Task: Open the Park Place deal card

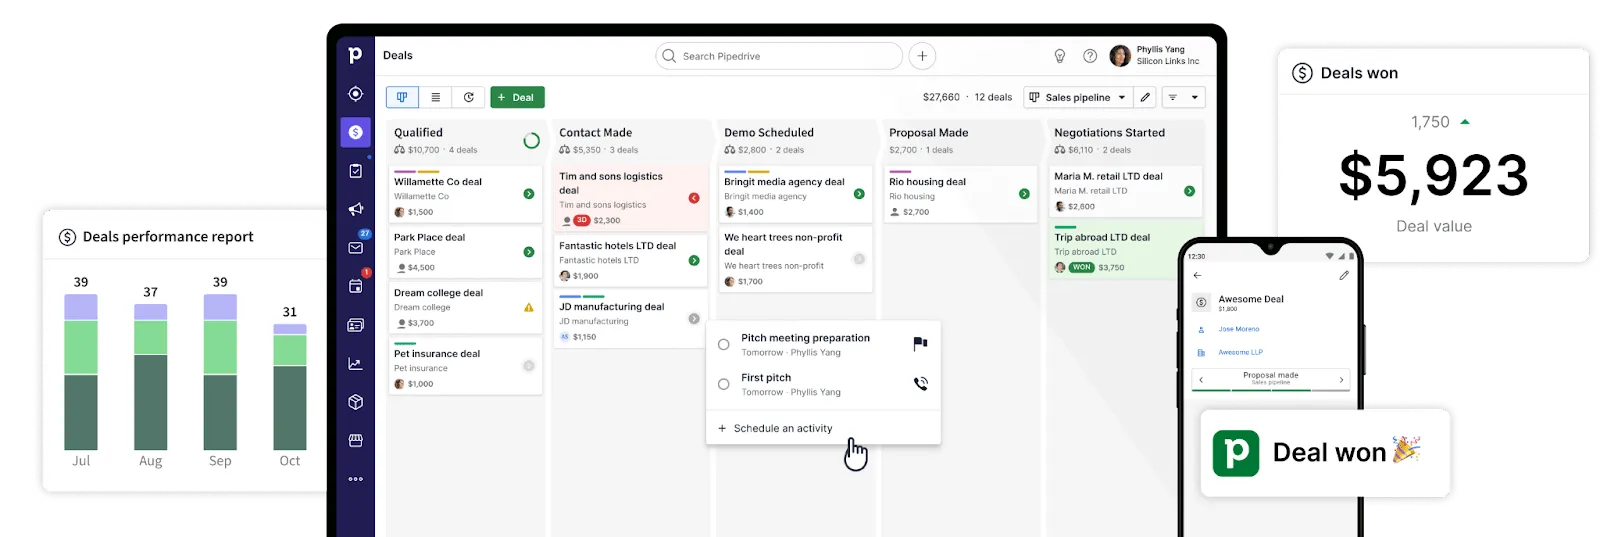Action: pos(465,252)
